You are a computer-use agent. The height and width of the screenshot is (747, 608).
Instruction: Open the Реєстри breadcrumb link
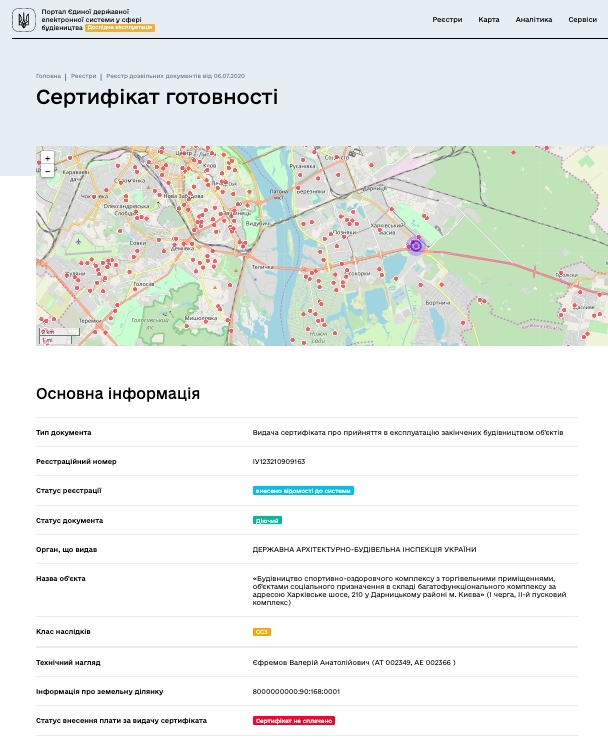(x=83, y=76)
